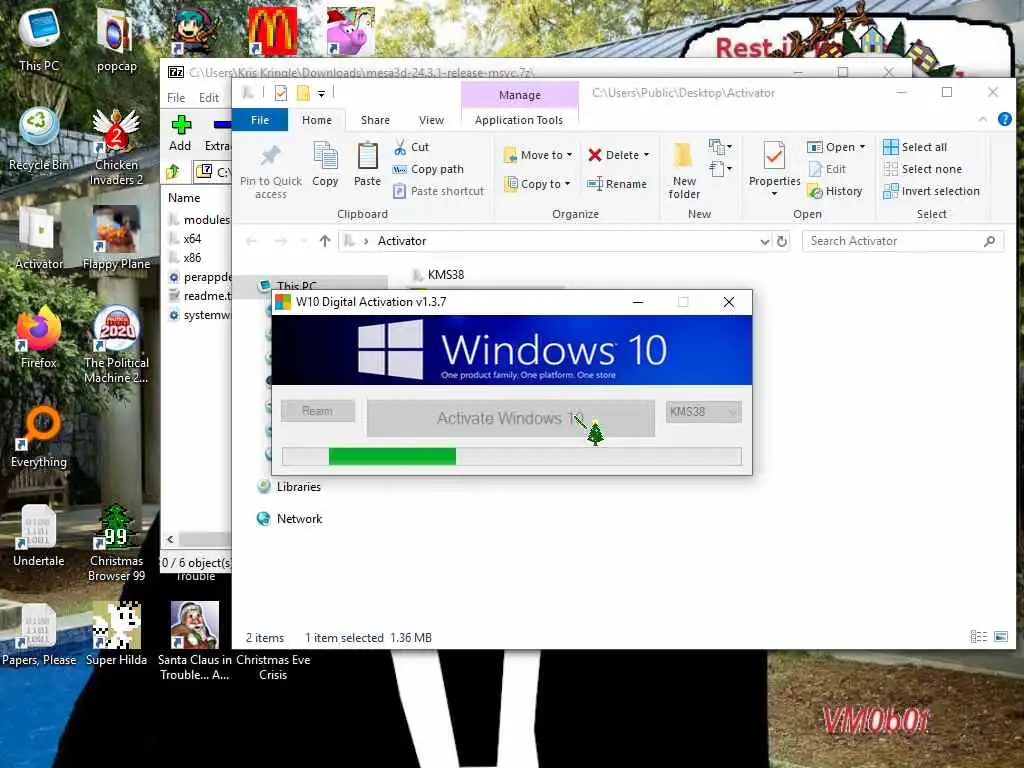
Task: Launch Super Hilda shortcut
Action: click(116, 634)
